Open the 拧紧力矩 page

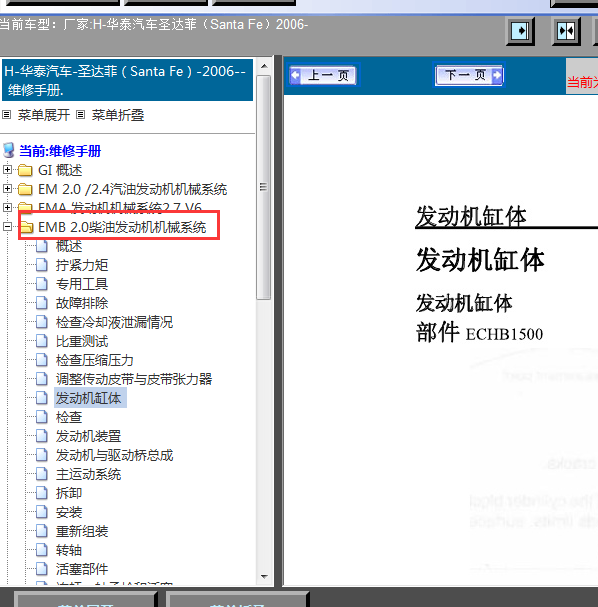click(x=82, y=265)
